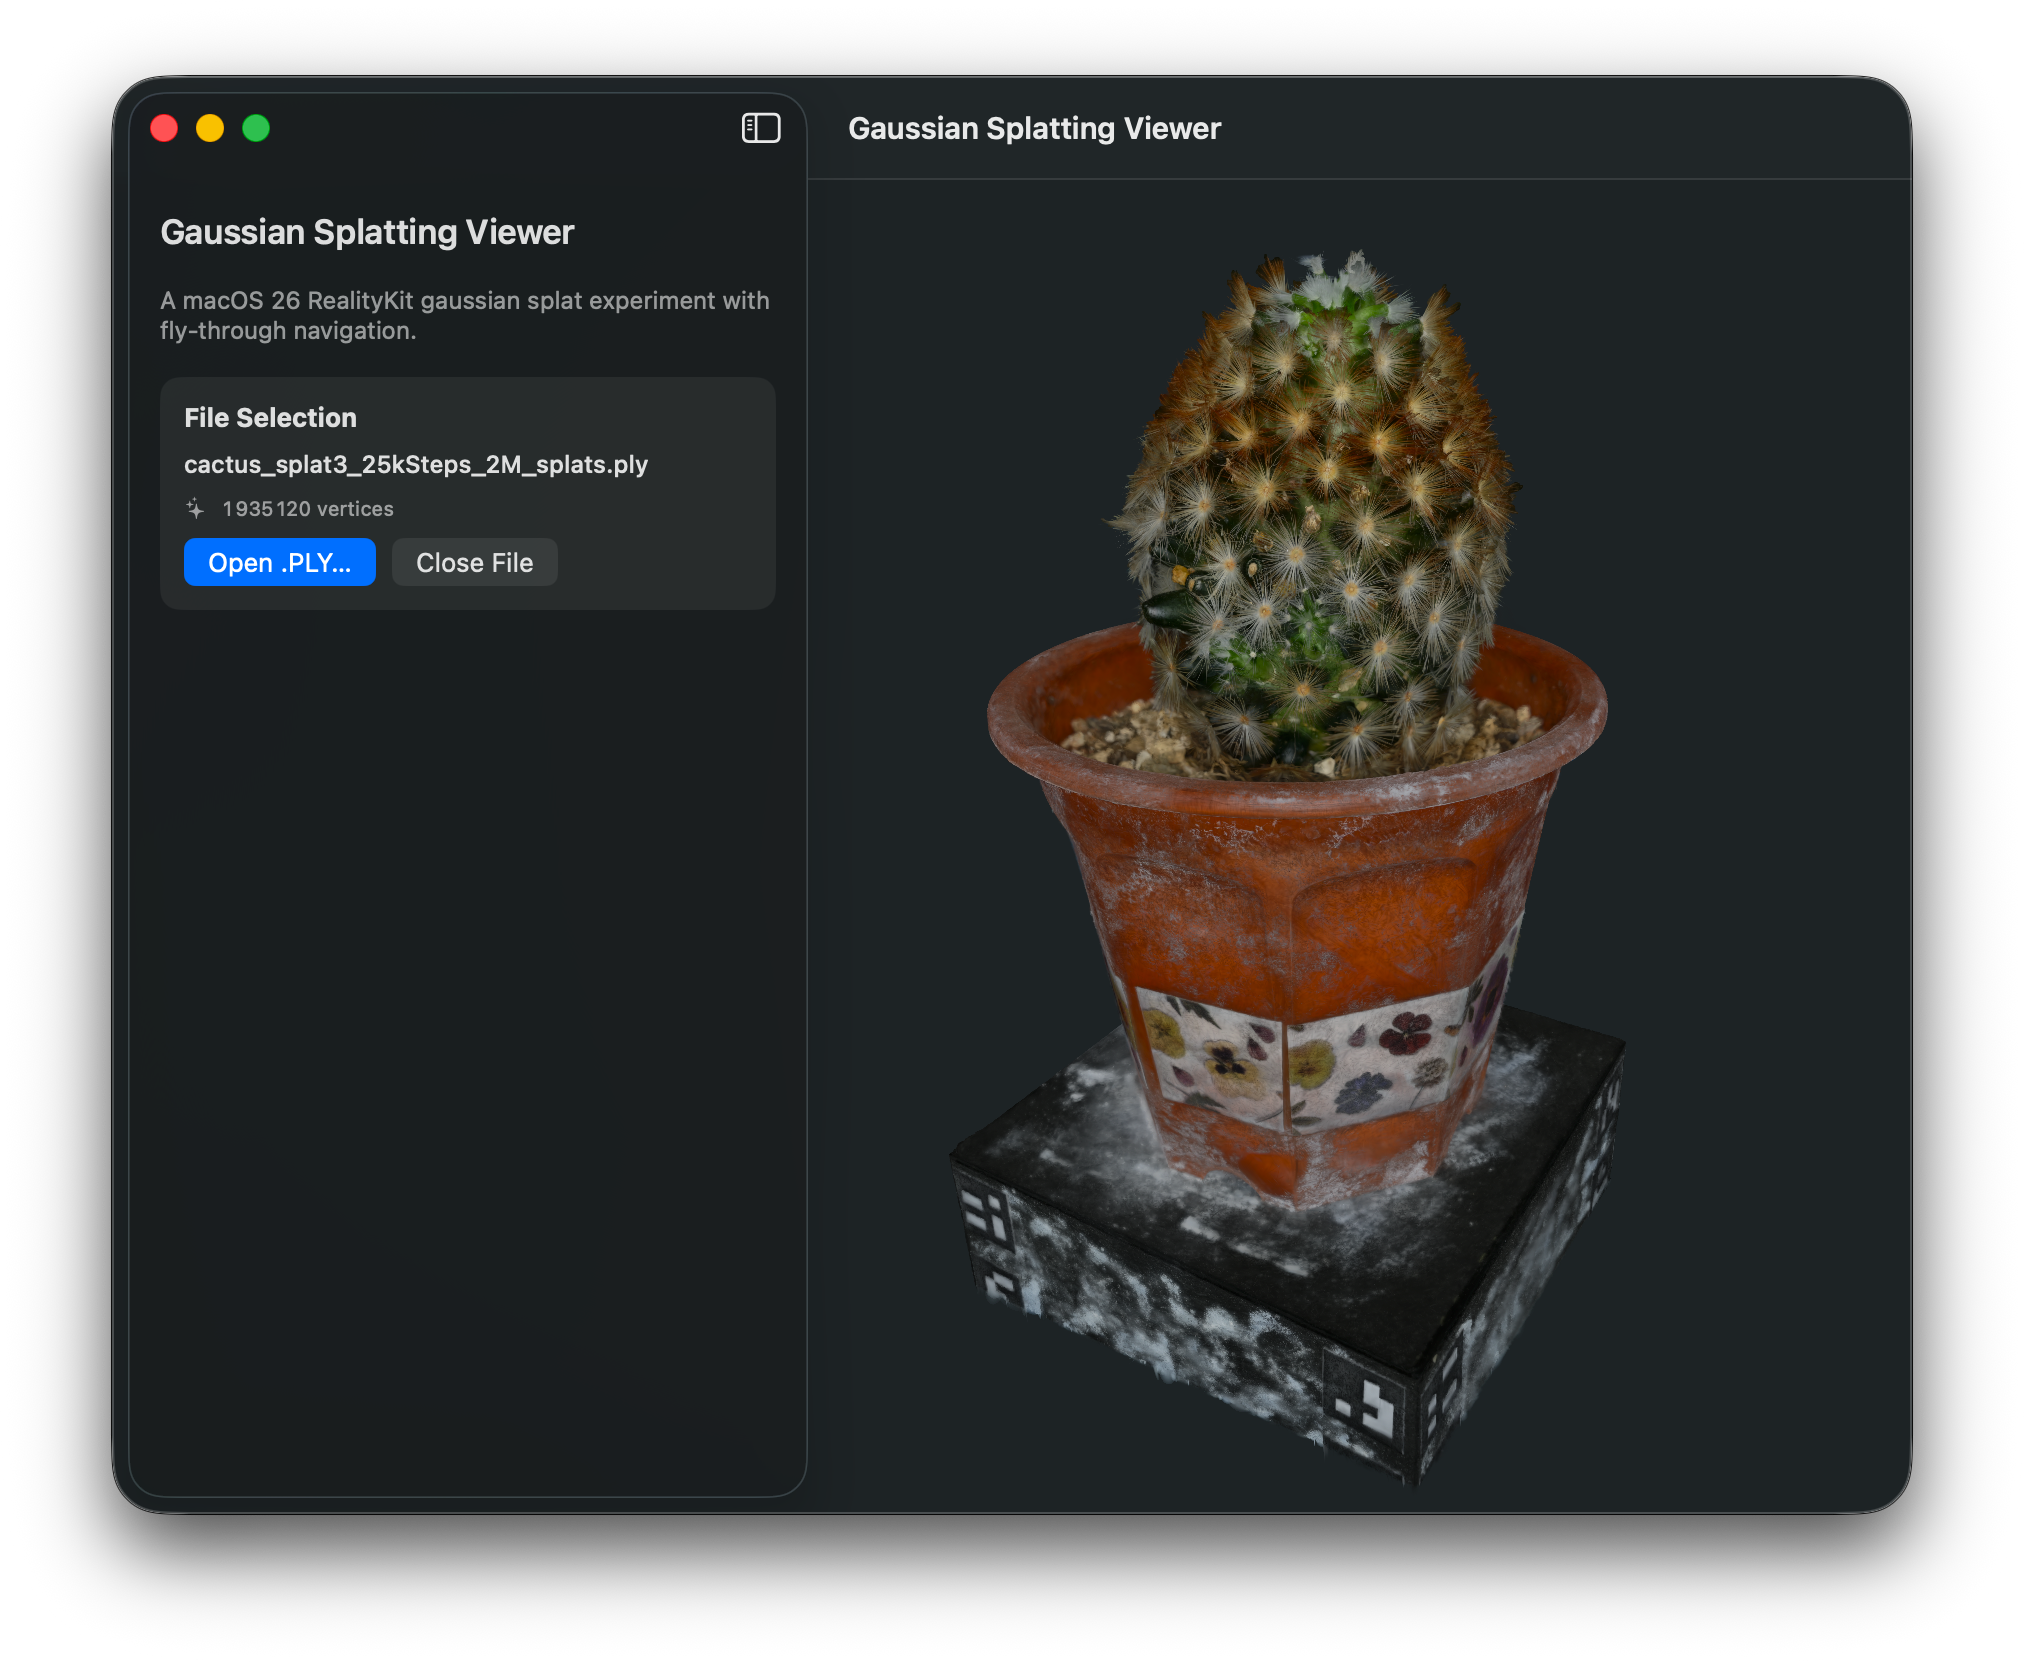Screen dimensions: 2024x1662
Task: Click the RealityKit experiment description text
Action: (465, 315)
